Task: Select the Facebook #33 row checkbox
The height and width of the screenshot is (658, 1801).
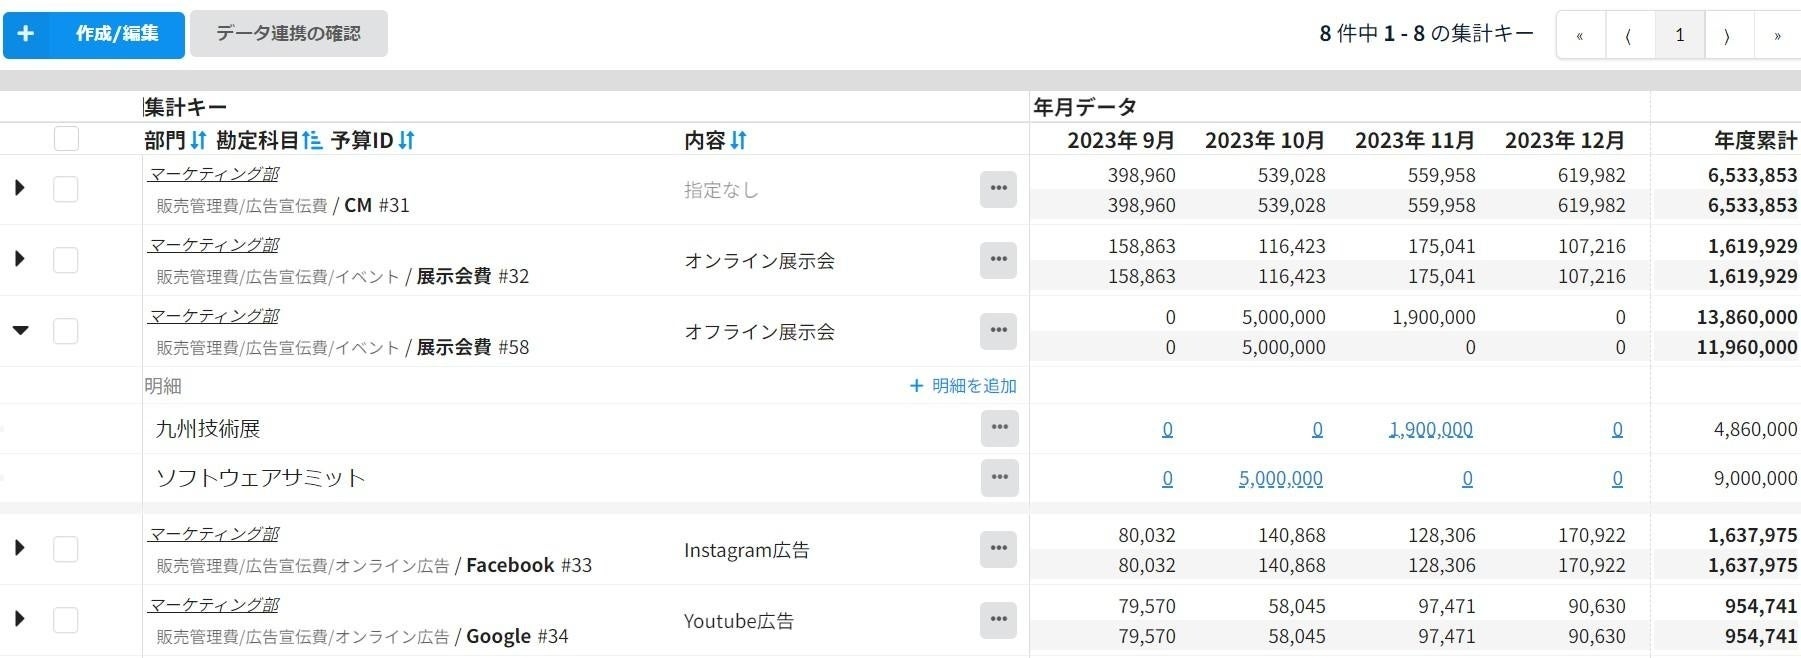Action: click(x=66, y=549)
